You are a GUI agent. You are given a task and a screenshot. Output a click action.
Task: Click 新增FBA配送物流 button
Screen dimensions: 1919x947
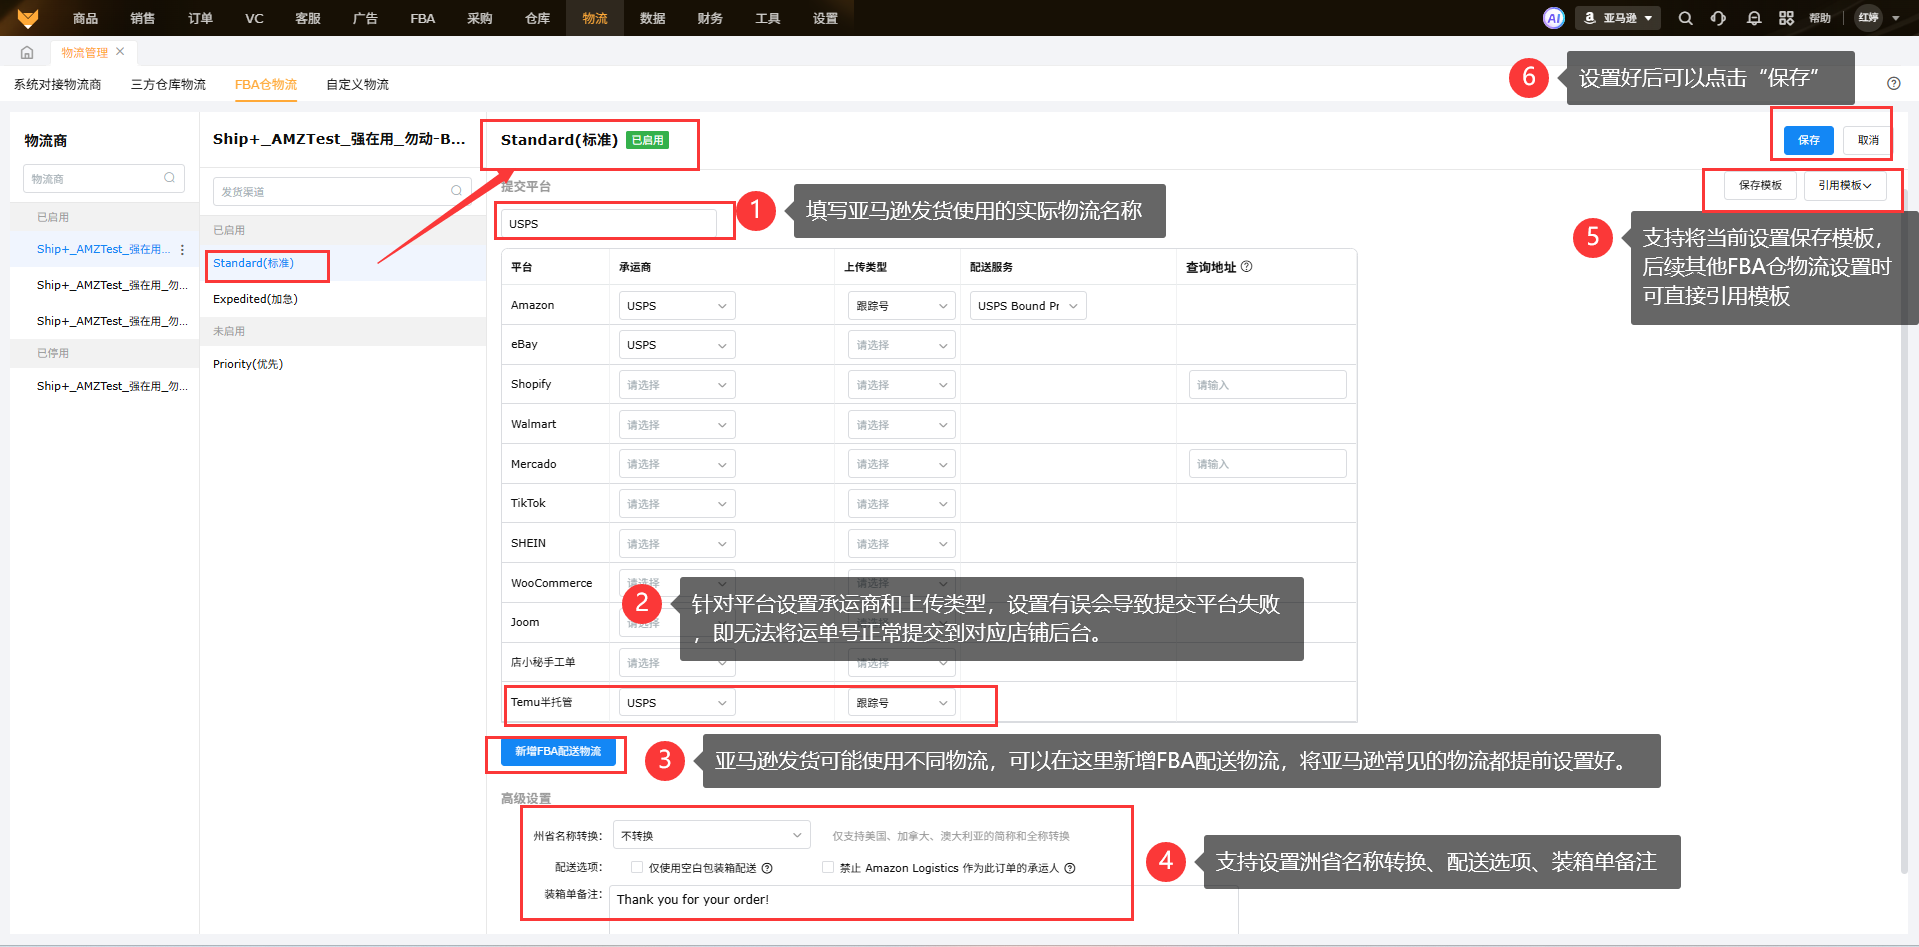[x=558, y=752]
